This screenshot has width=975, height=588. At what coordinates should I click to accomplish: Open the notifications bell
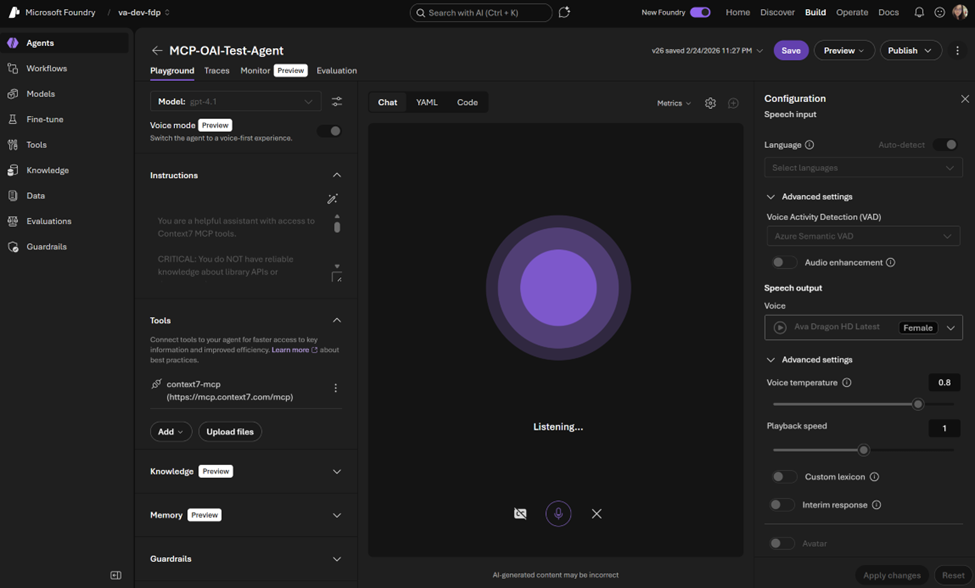tap(919, 12)
